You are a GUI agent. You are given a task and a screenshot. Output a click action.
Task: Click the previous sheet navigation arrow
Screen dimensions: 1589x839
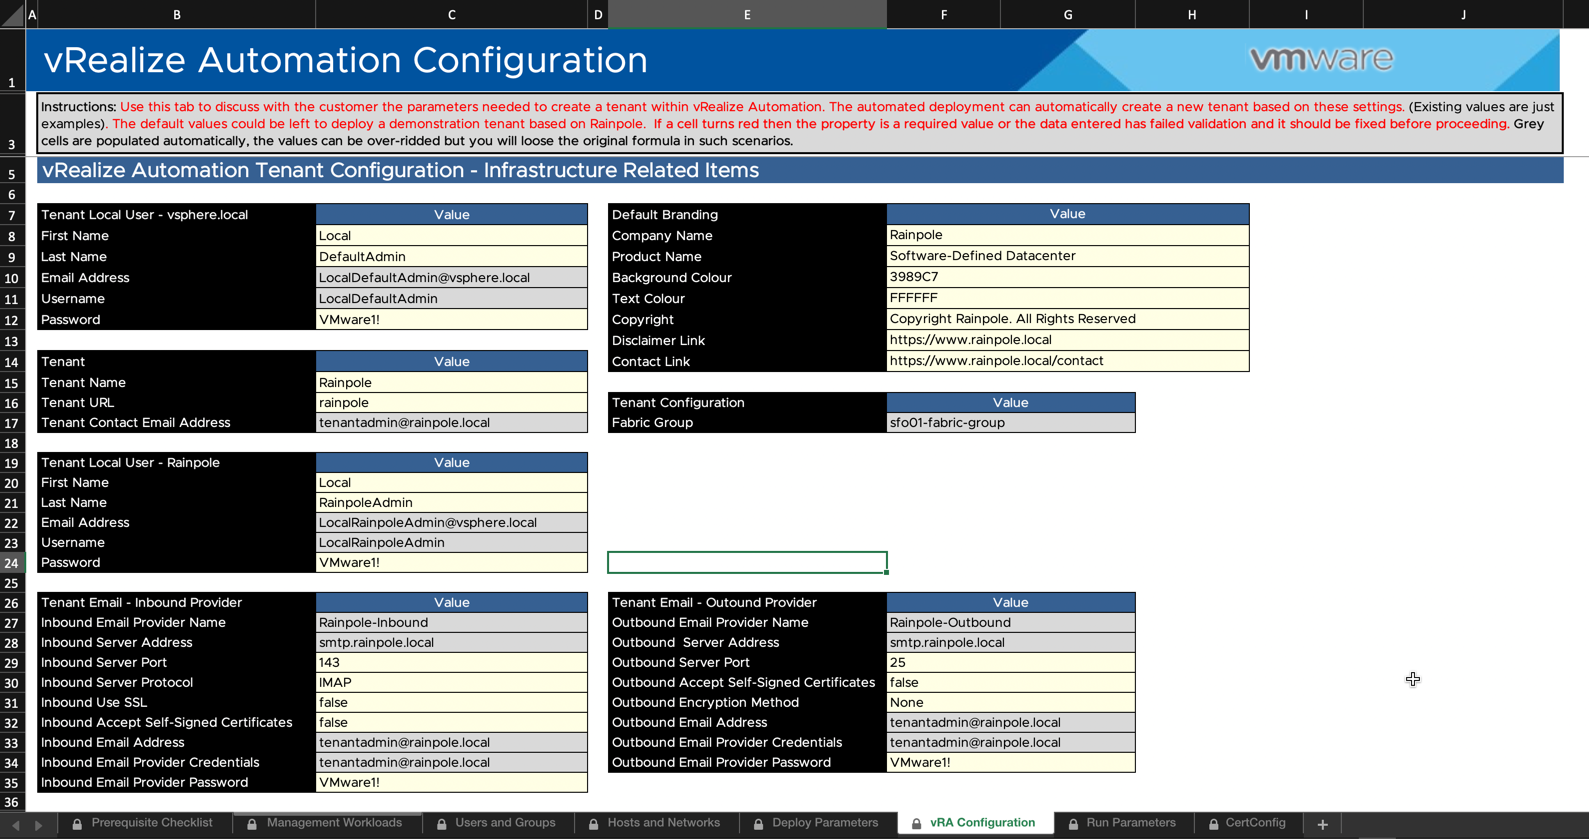tap(16, 825)
